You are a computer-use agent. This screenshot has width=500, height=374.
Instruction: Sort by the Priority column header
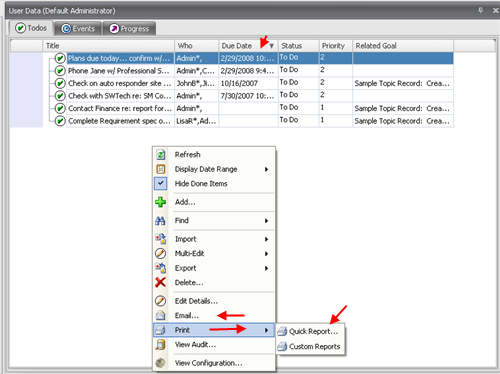coord(336,46)
